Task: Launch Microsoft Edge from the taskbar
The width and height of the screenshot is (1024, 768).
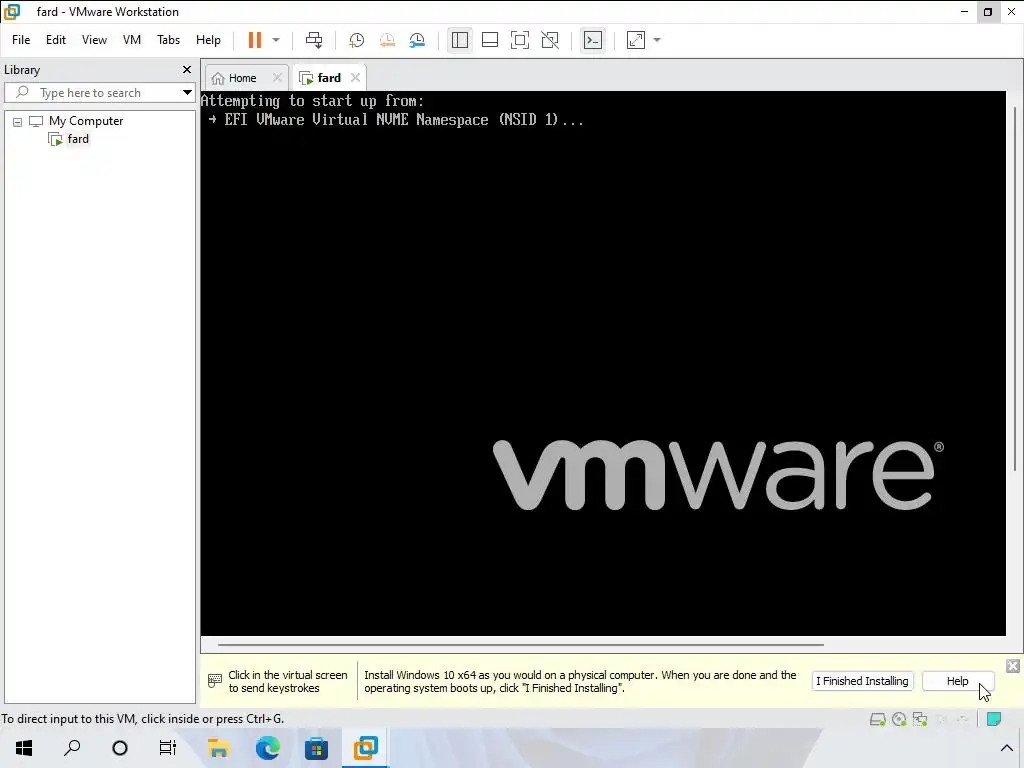Action: pyautogui.click(x=268, y=748)
